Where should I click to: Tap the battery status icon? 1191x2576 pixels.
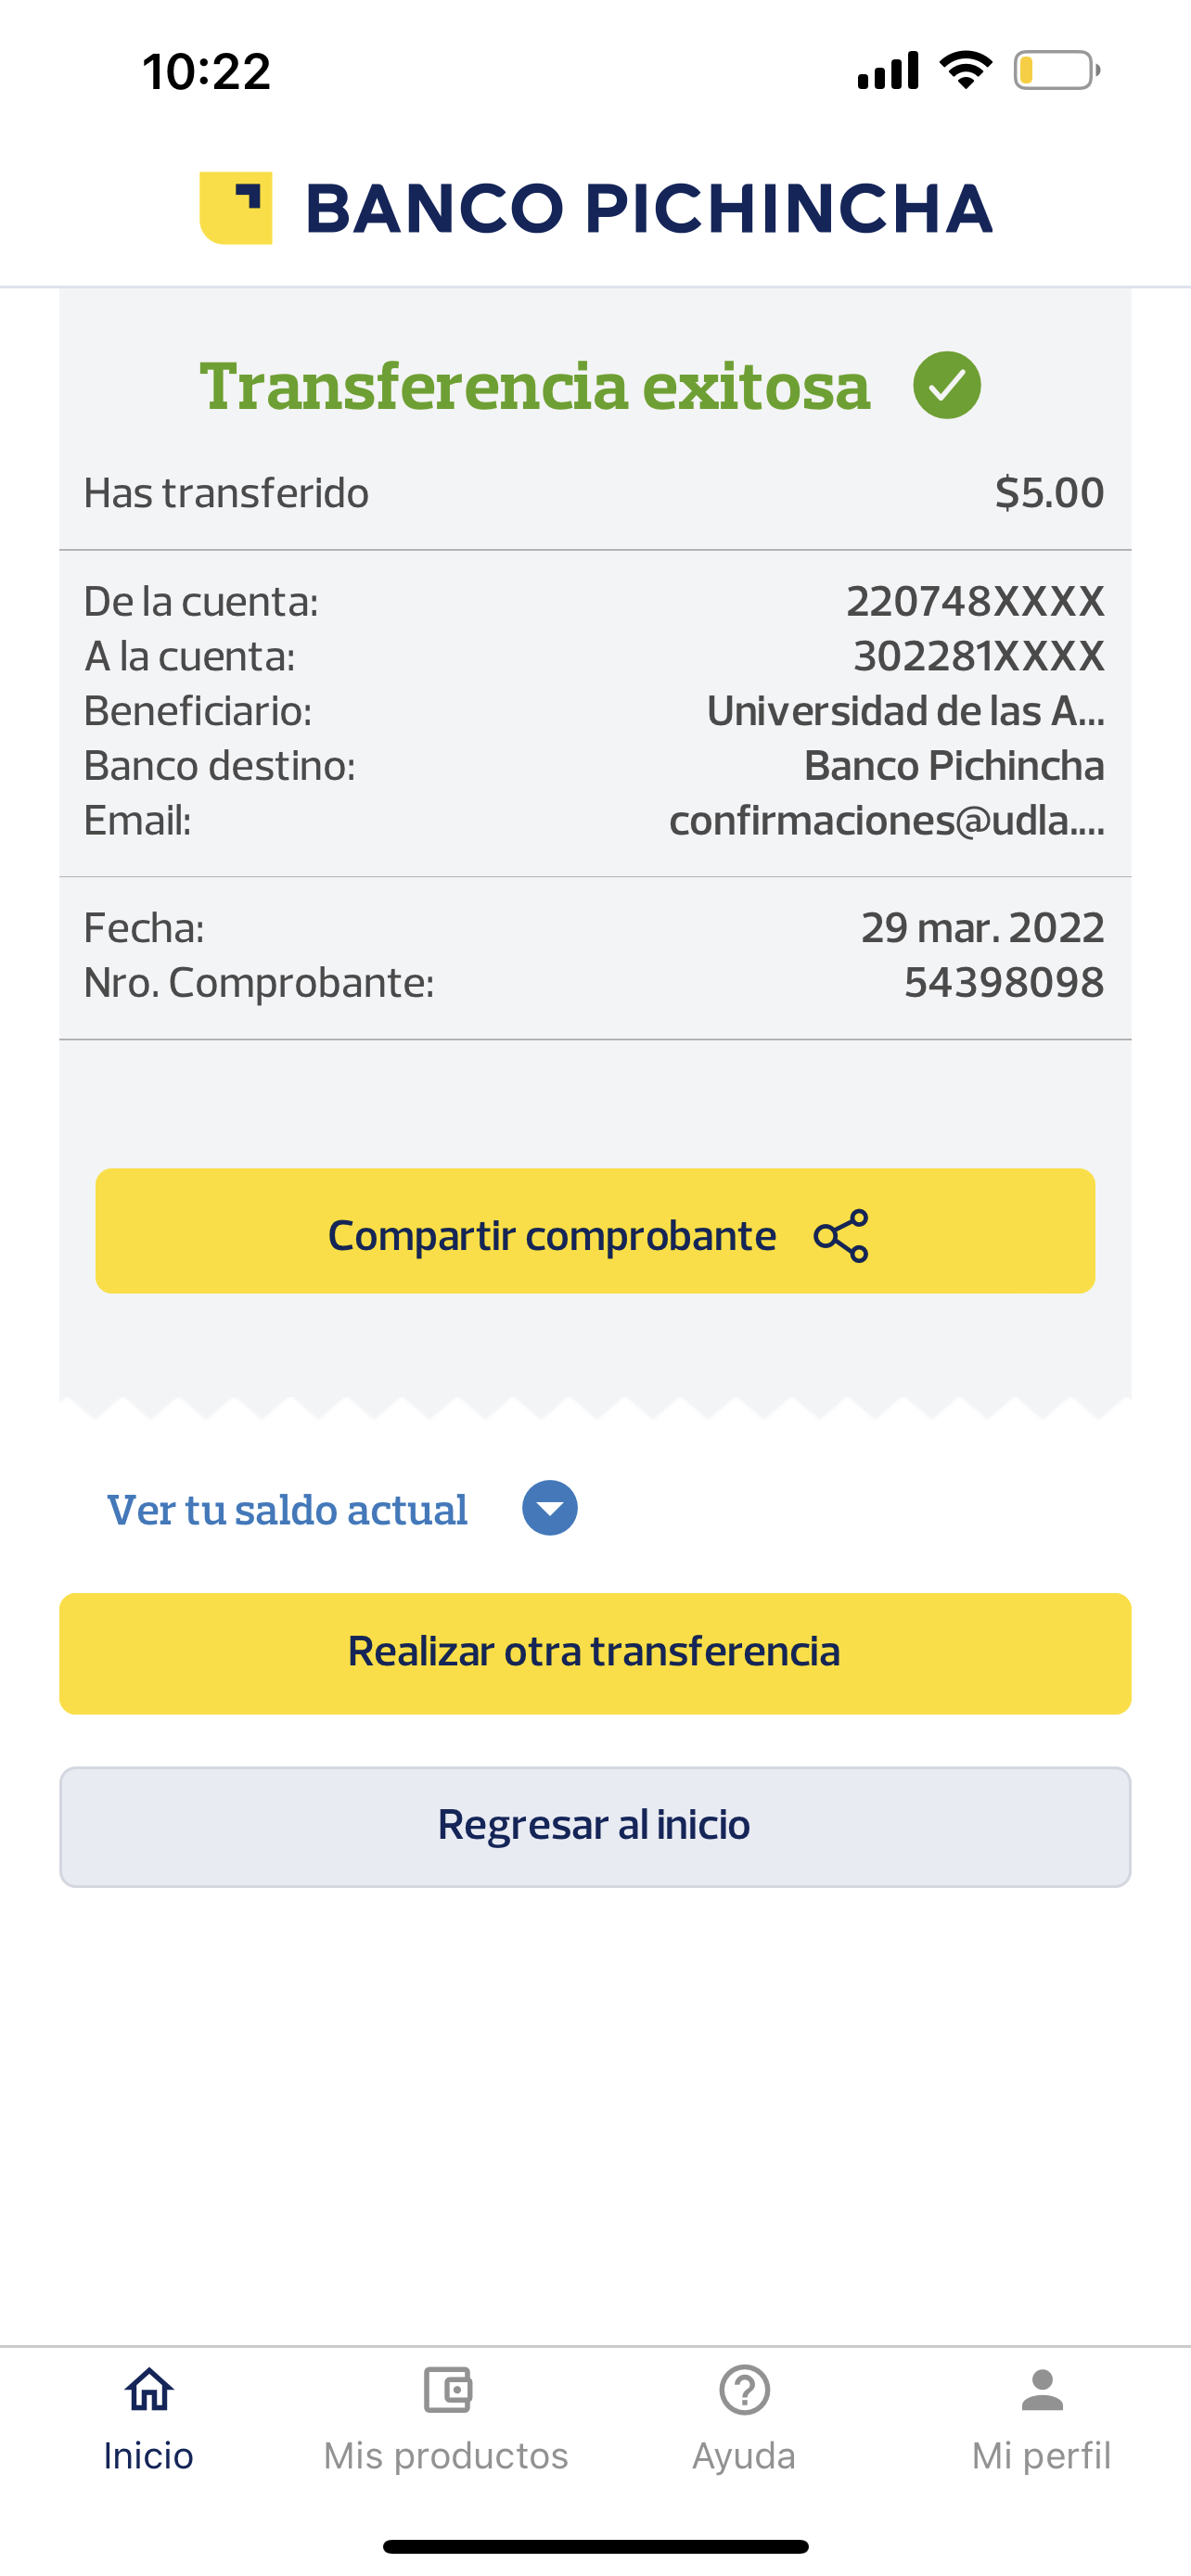[1056, 71]
